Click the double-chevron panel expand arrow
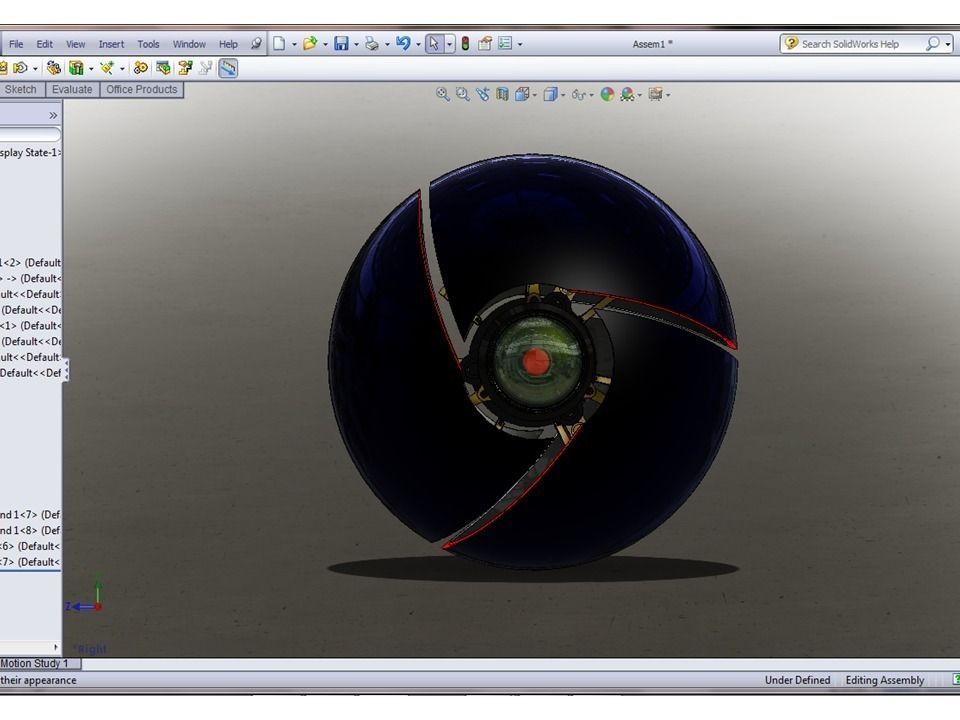This screenshot has height=720, width=960. (x=53, y=115)
